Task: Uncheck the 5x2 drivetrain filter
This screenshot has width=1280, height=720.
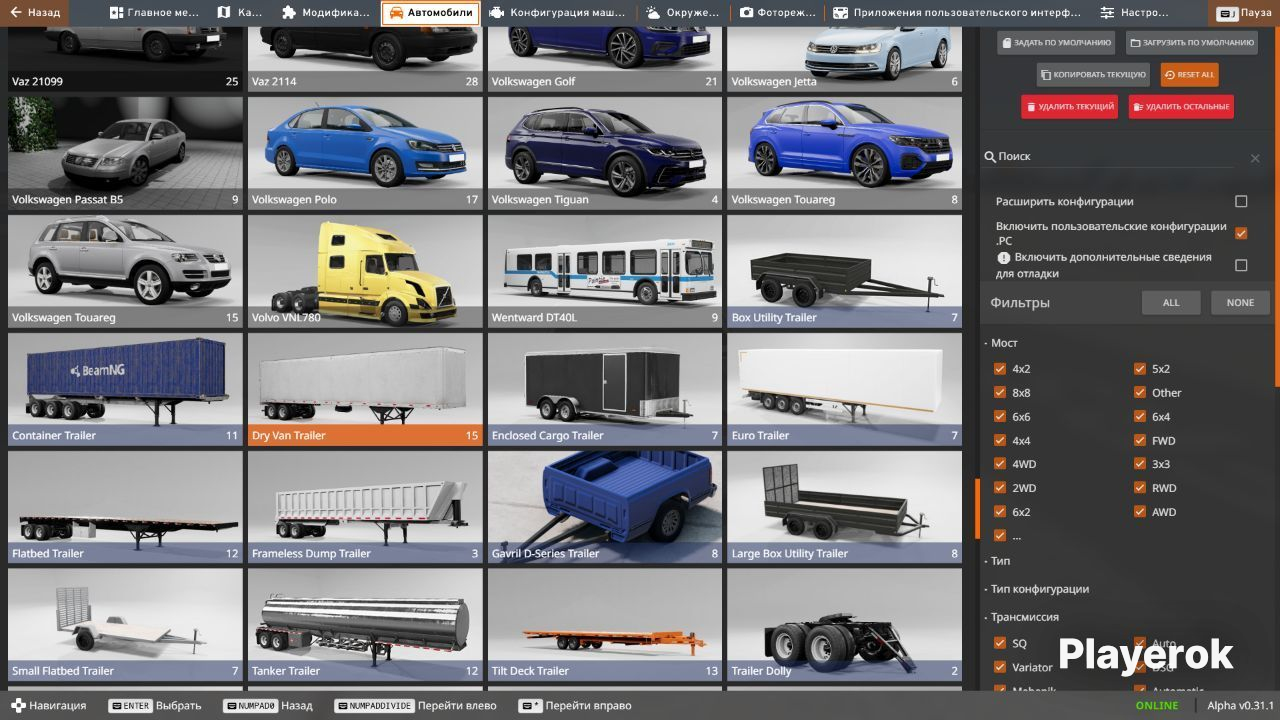Action: pyautogui.click(x=1140, y=369)
